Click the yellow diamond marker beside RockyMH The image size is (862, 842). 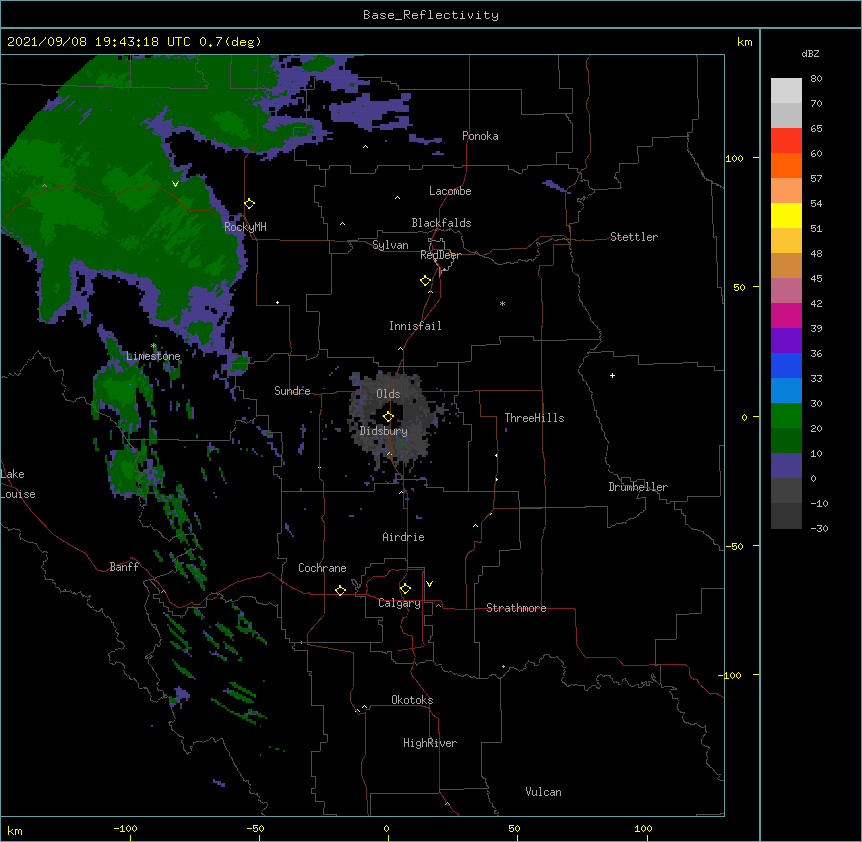(x=250, y=204)
